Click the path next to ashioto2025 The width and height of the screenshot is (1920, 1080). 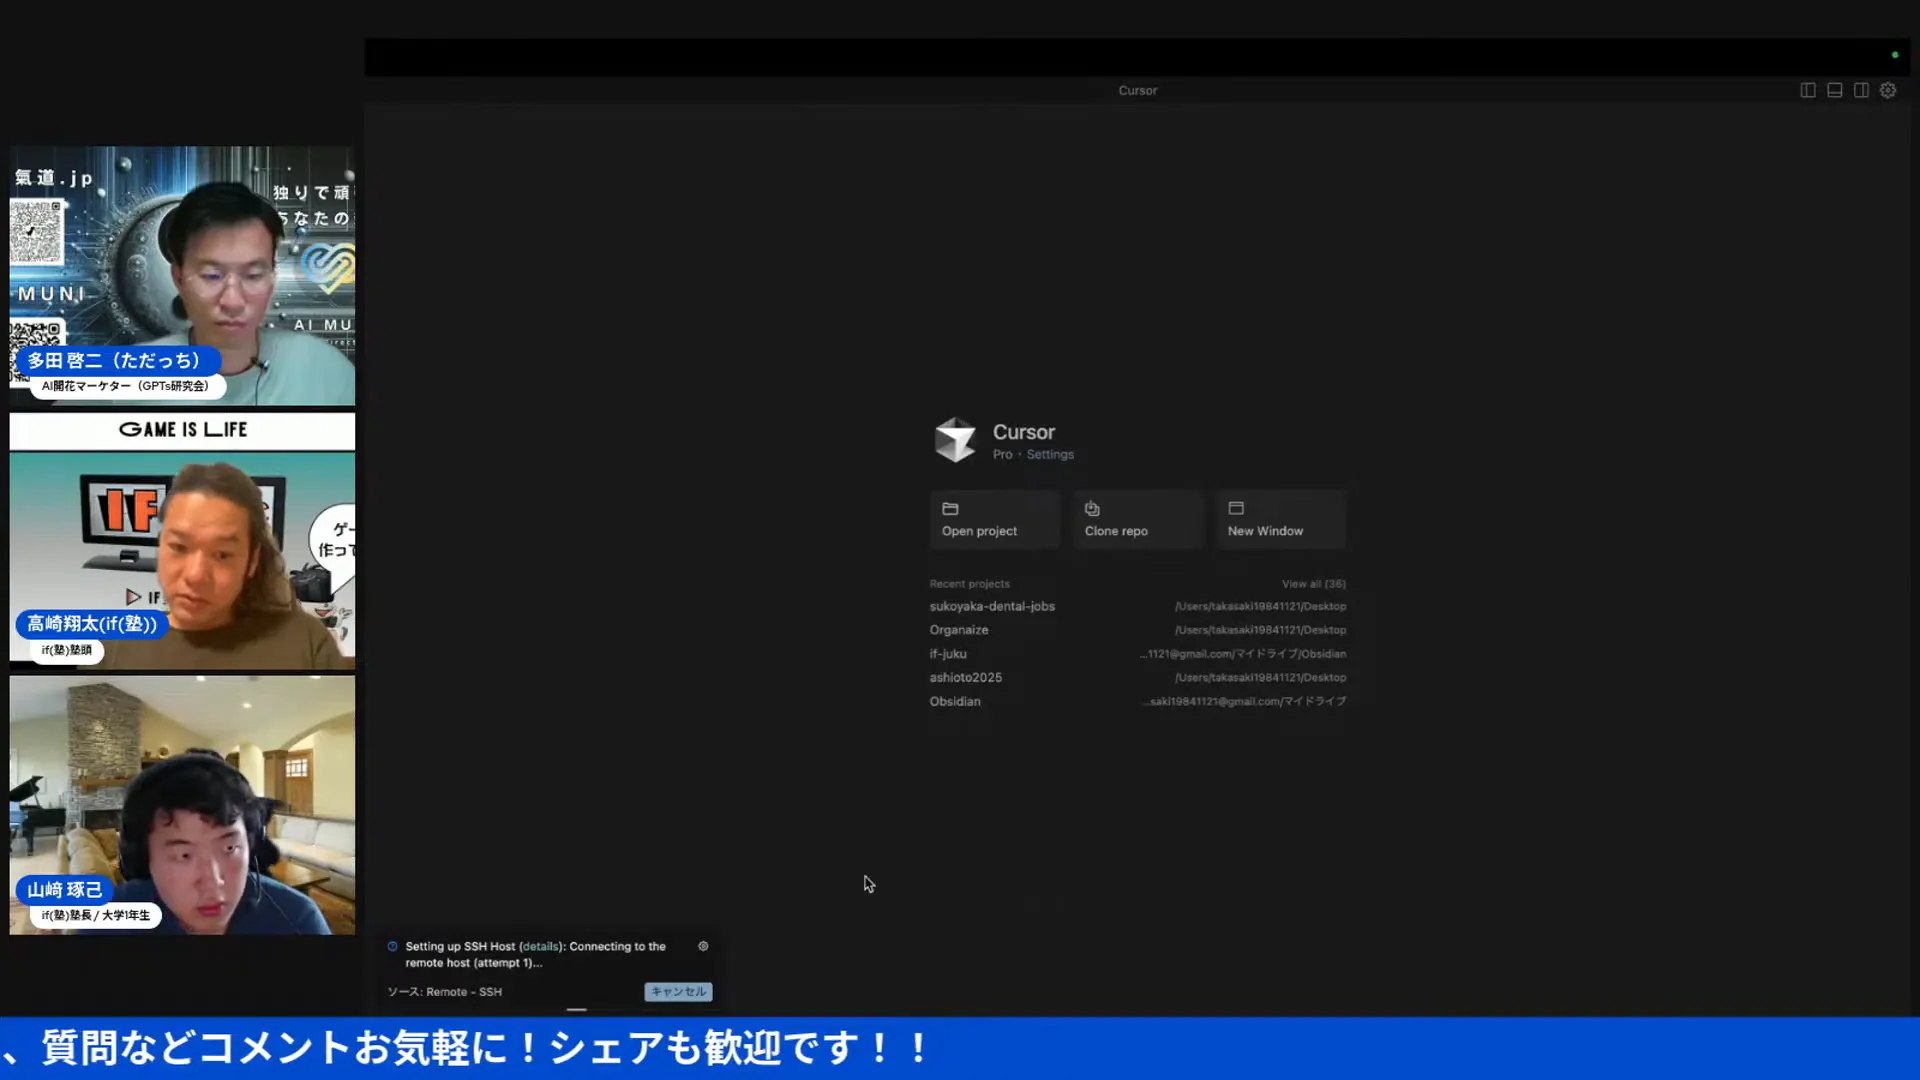(1260, 678)
